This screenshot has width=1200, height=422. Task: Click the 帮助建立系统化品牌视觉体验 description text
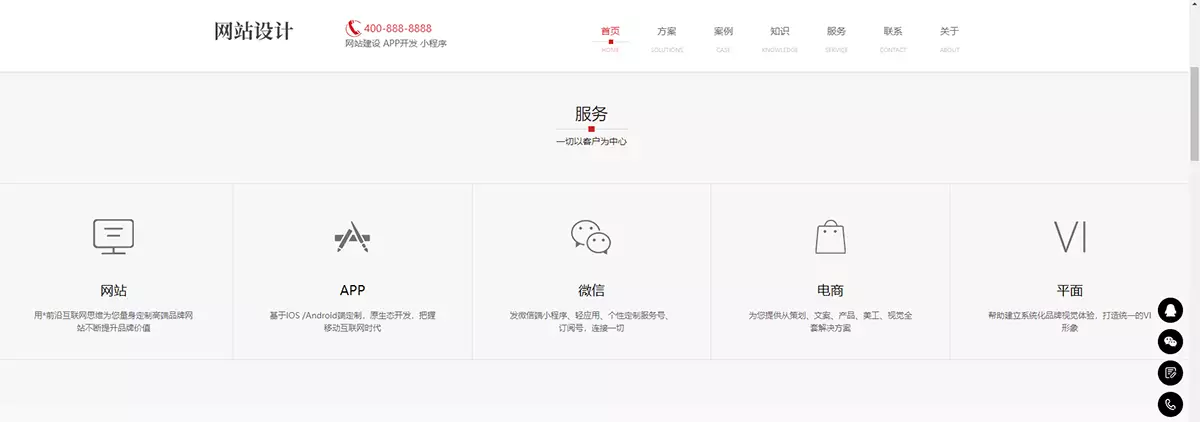tap(1070, 321)
